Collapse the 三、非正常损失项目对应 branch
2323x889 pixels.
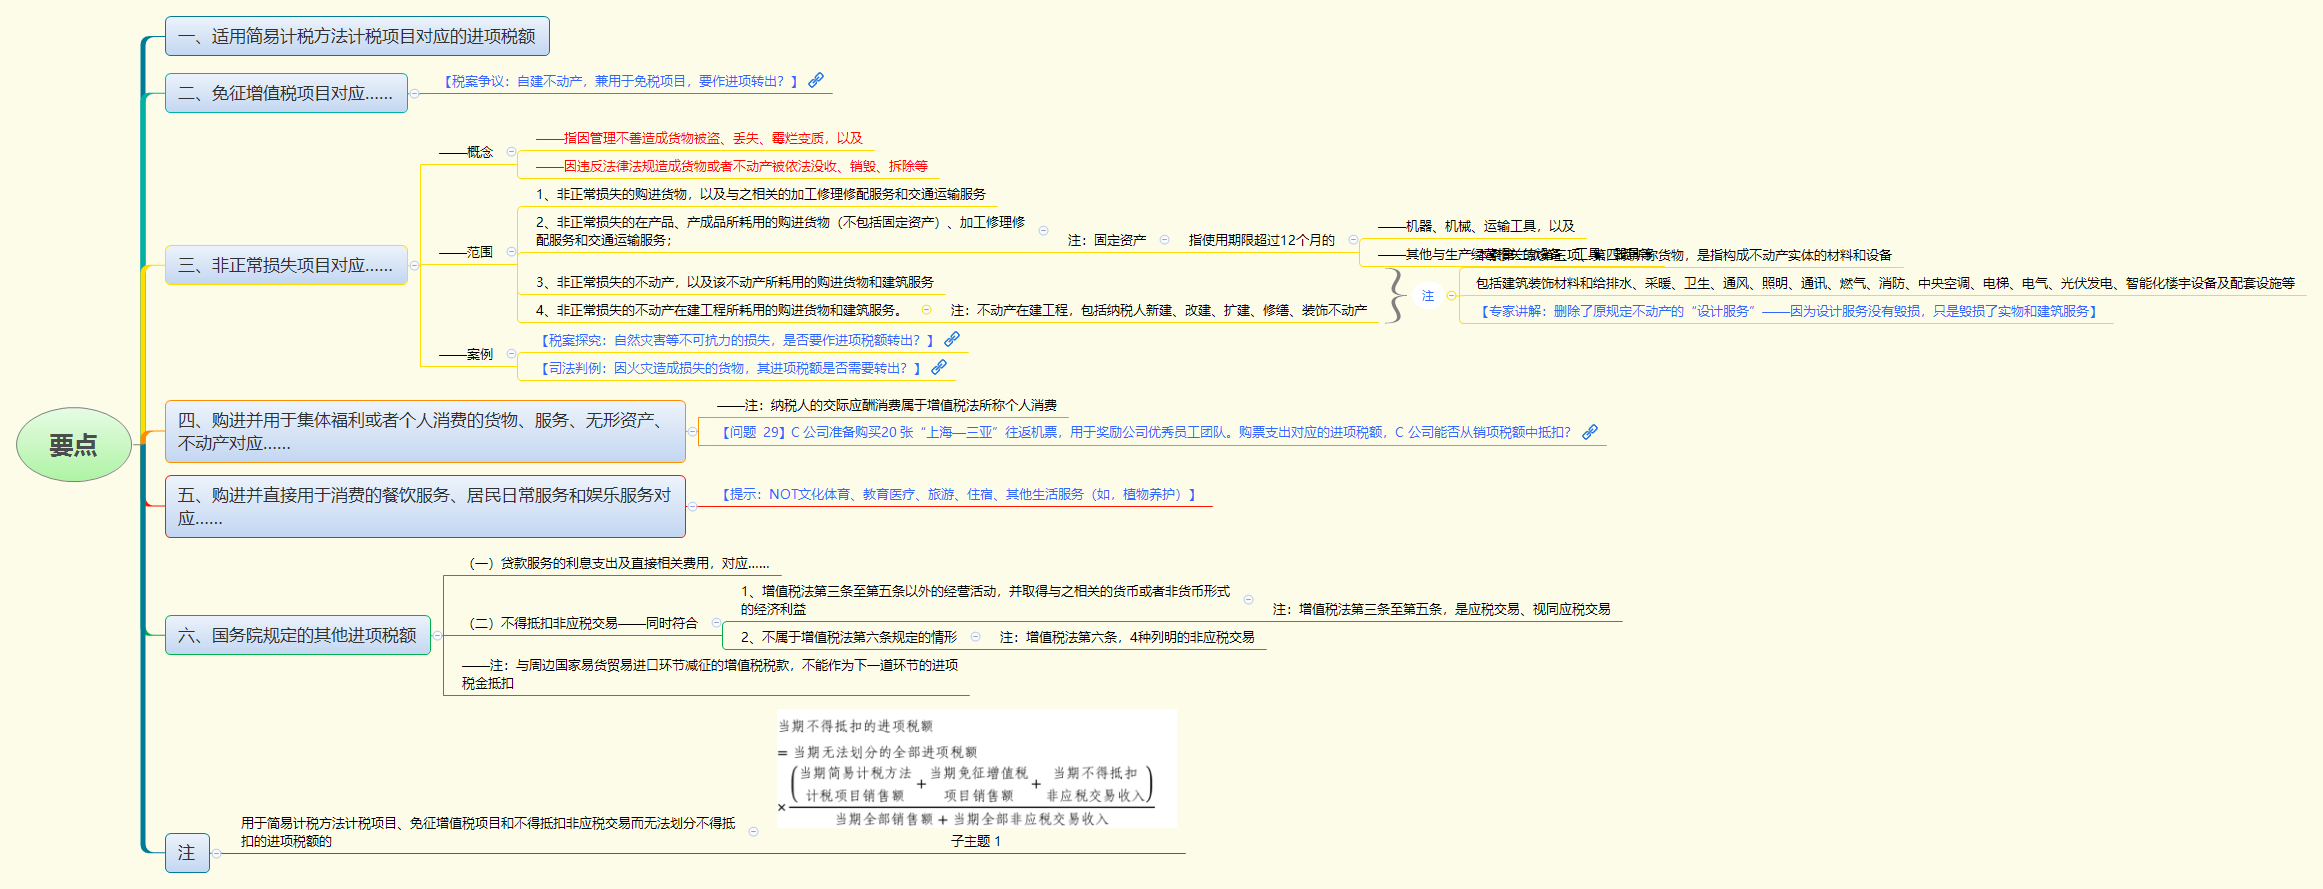pos(415,266)
